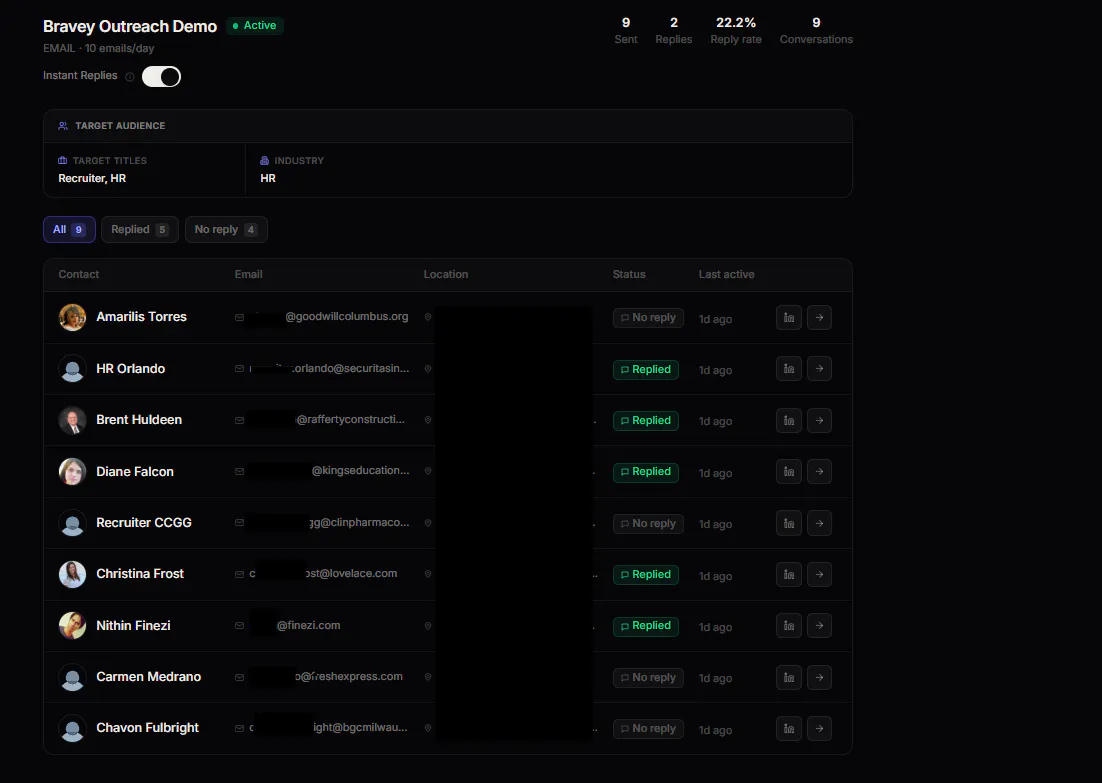Open LinkedIn icon for Recruiter CCGG
Image resolution: width=1102 pixels, height=783 pixels.
[x=789, y=523]
